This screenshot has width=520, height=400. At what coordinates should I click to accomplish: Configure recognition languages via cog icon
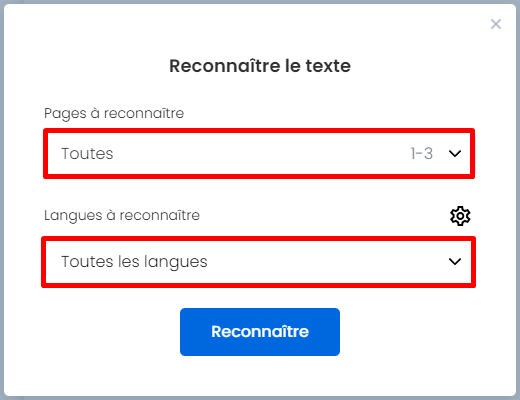460,216
